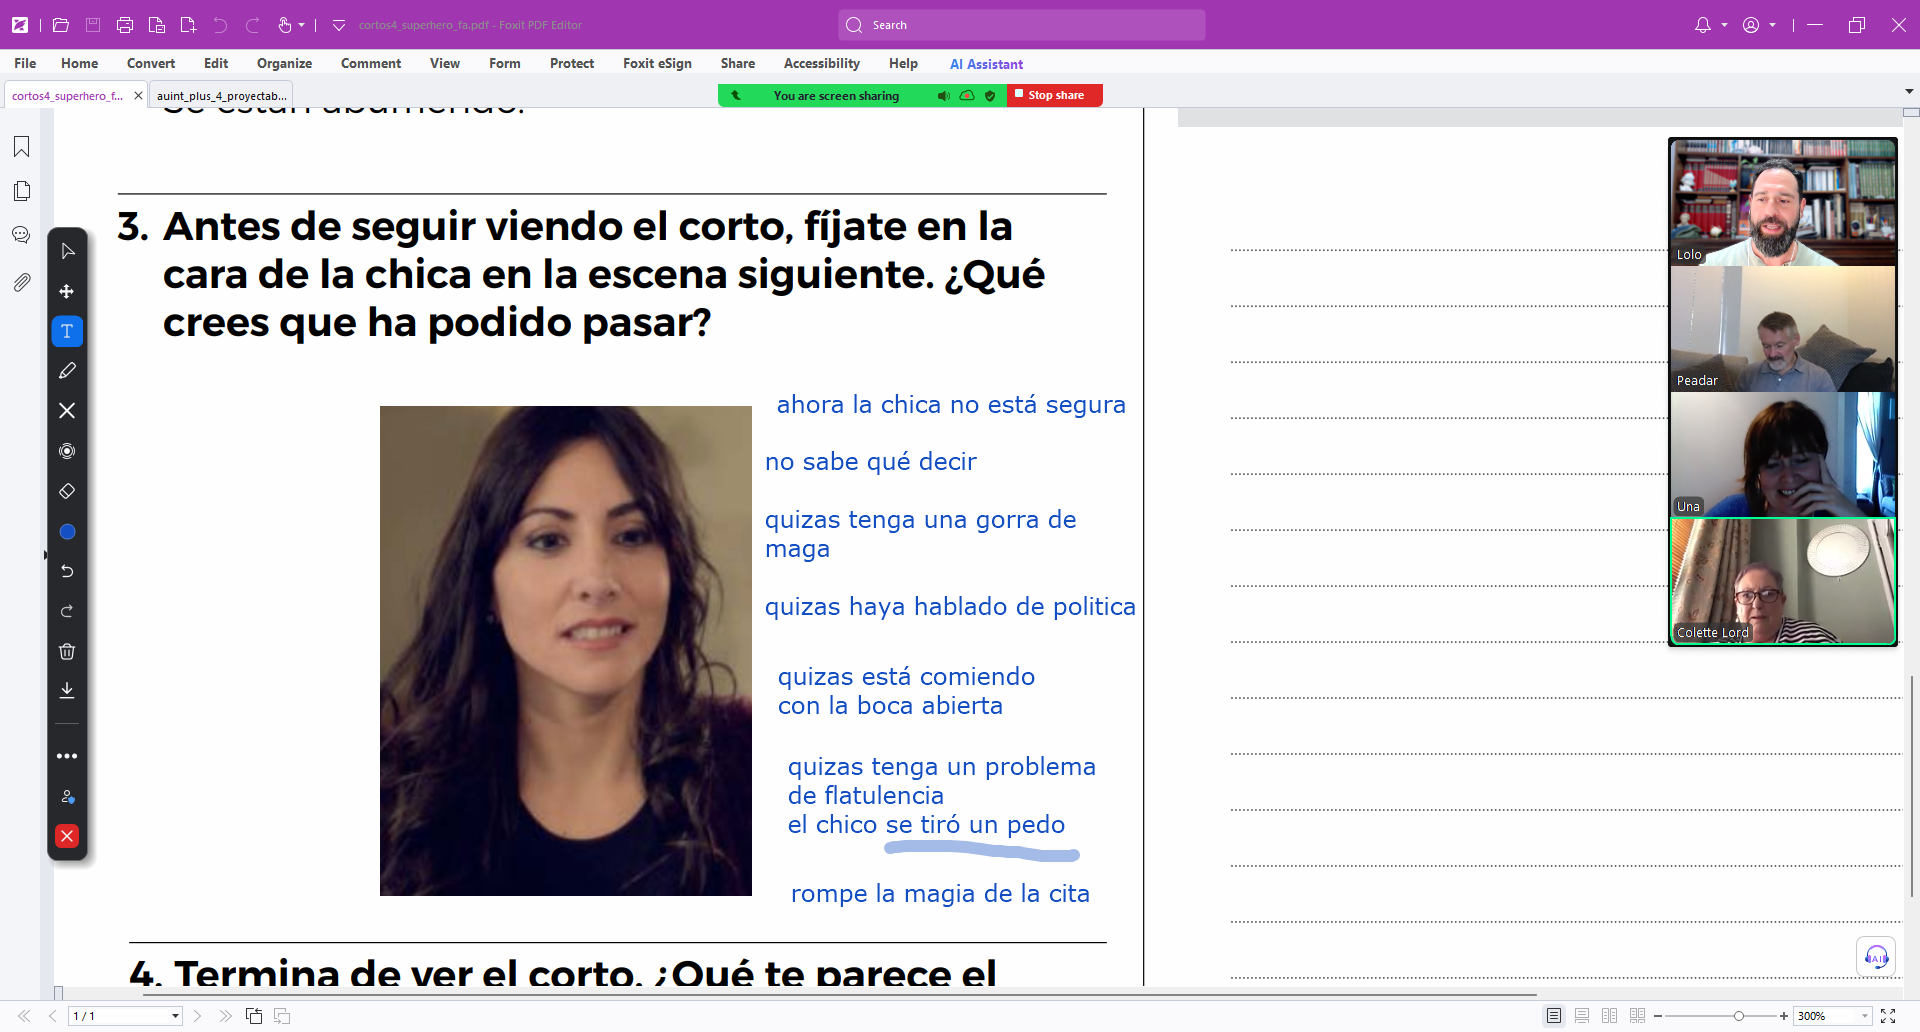Close annotation toolbar with red X button
Screen dimensions: 1920x1032
(67, 836)
